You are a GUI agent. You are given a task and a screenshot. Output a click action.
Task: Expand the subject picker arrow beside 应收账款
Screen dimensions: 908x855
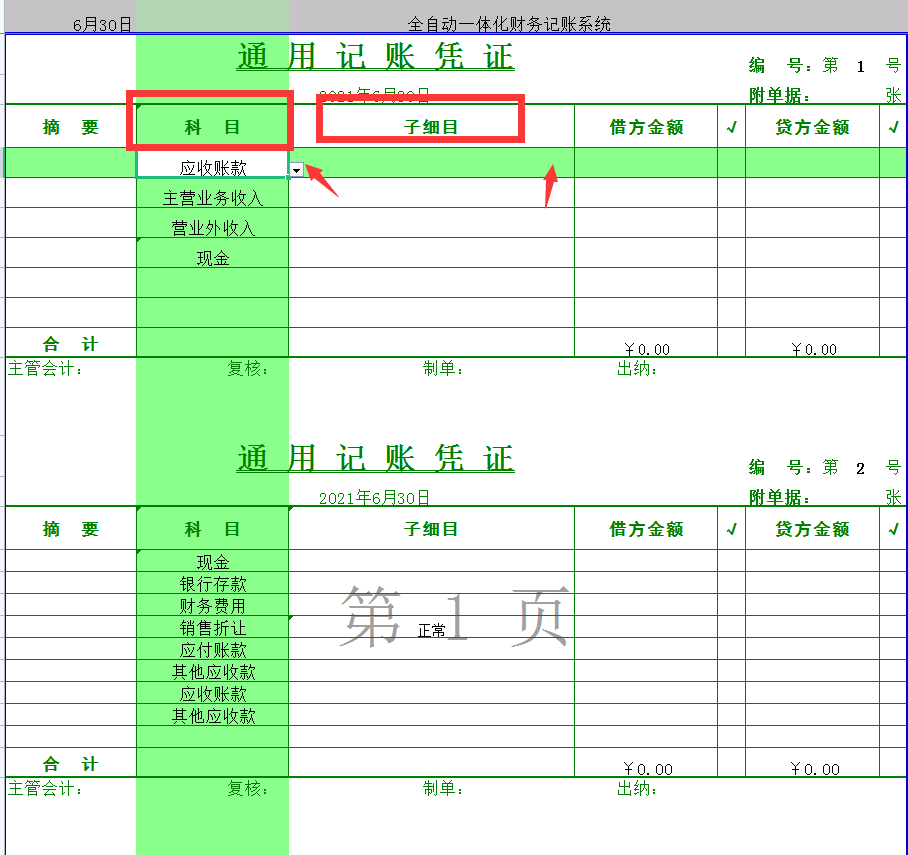coord(295,170)
